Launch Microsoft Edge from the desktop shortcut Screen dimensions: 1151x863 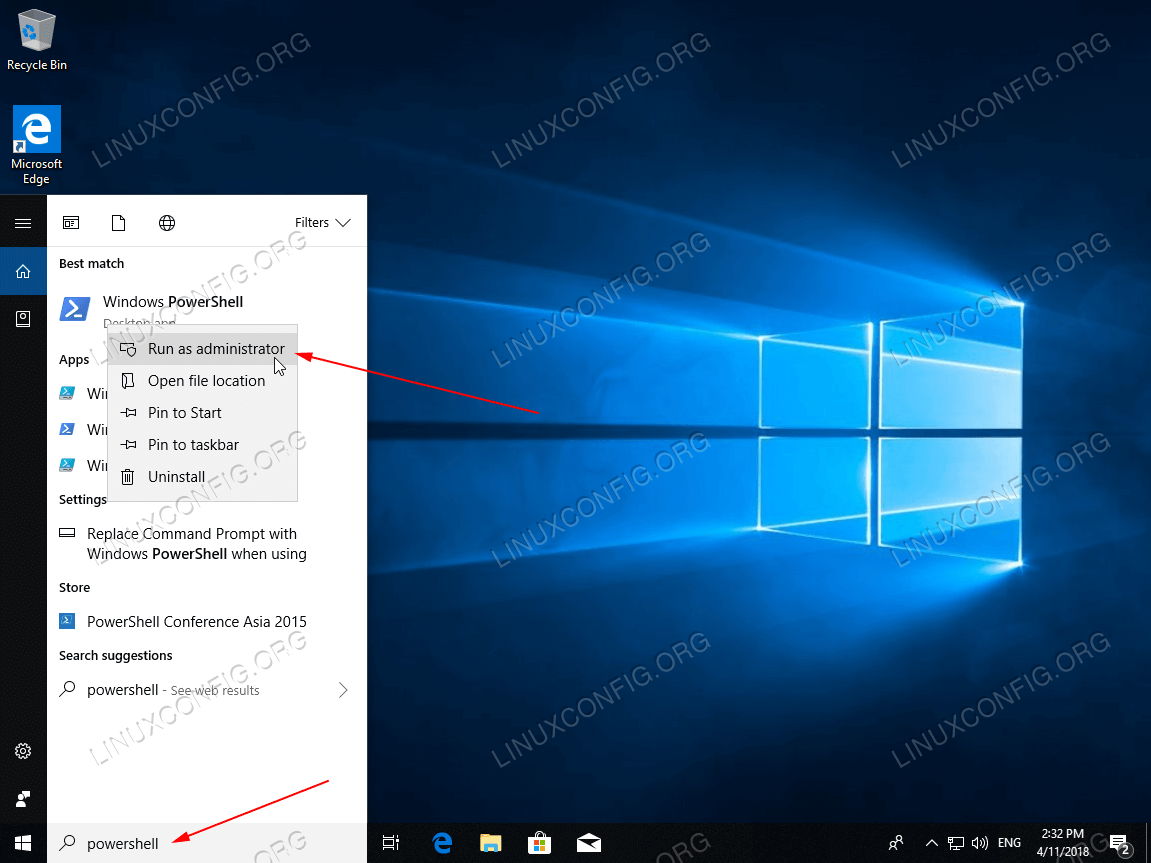pos(36,145)
